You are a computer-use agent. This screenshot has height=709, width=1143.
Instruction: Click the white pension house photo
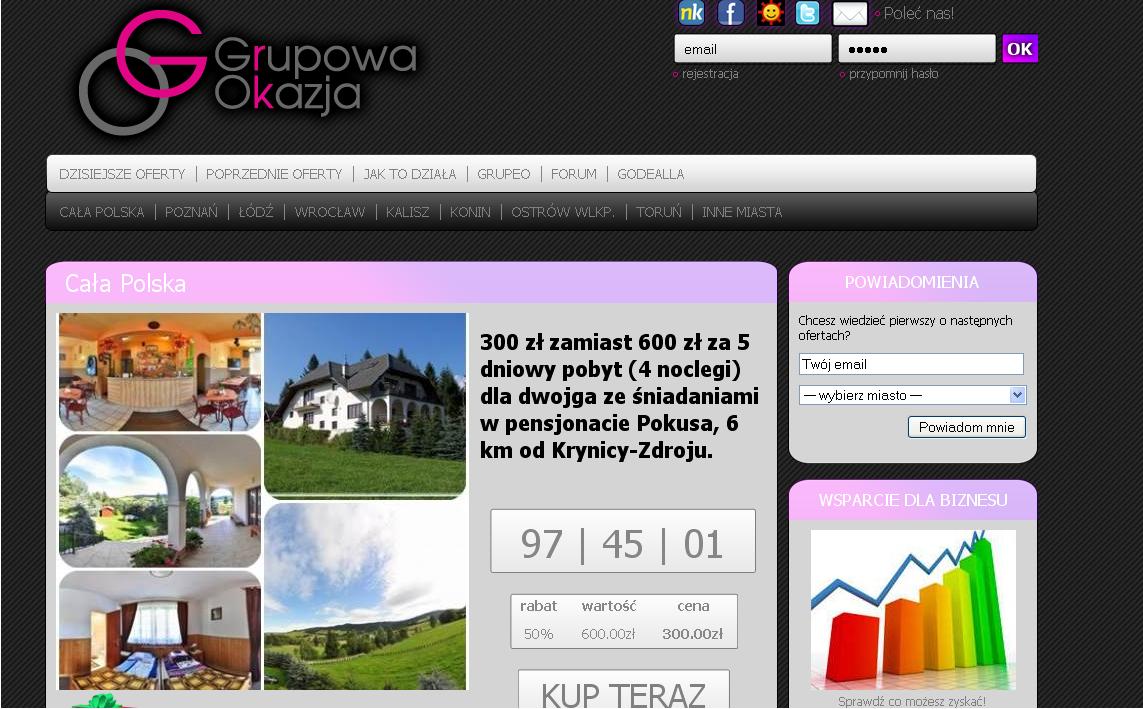click(x=365, y=405)
